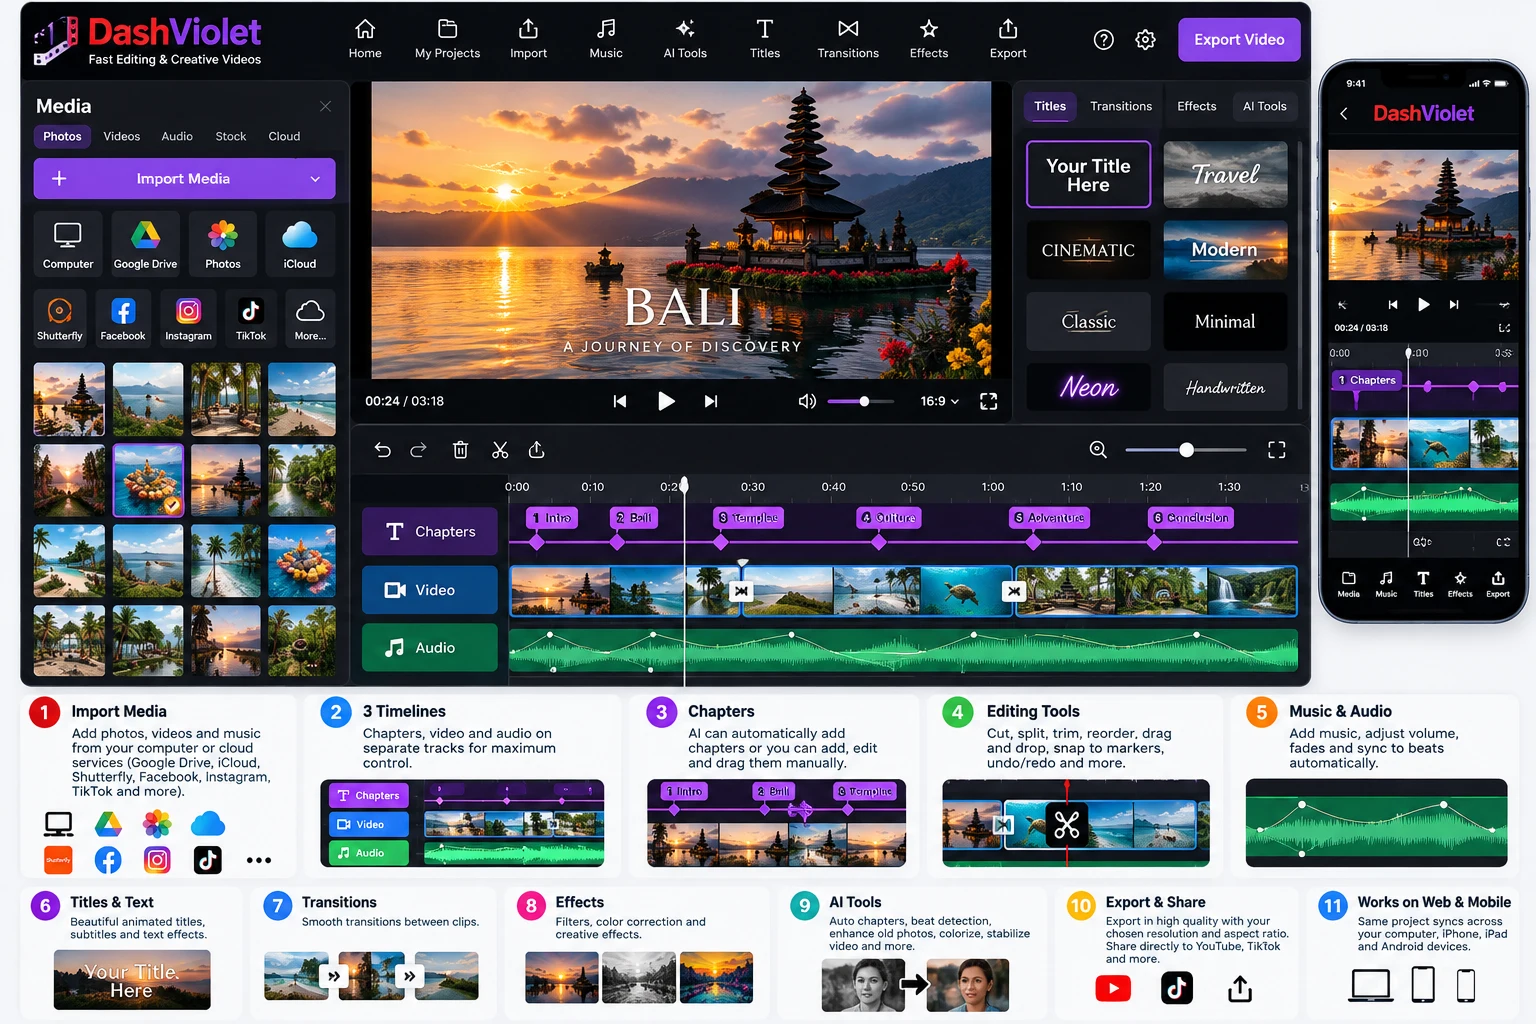Show more import sources via More...
Viewport: 1536px width, 1024px height.
(x=310, y=317)
